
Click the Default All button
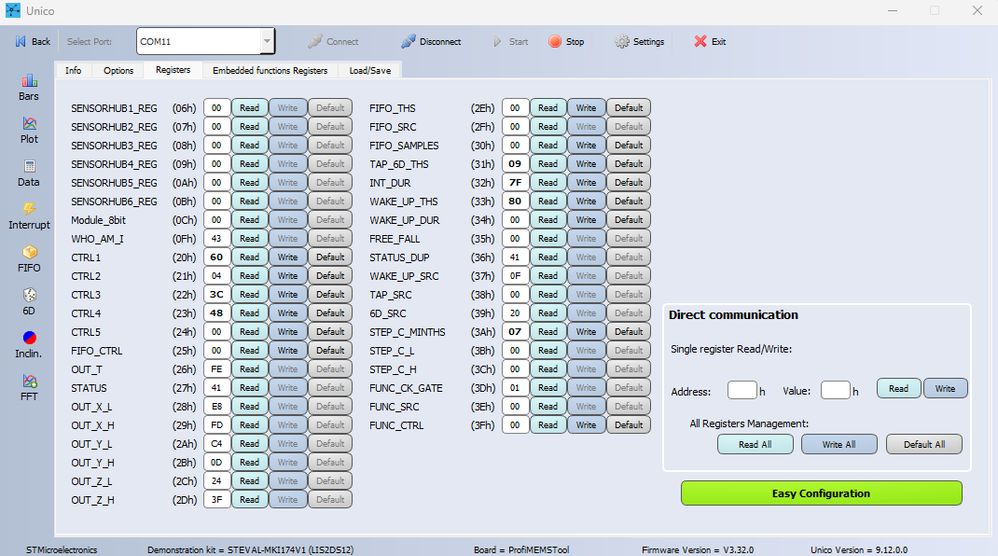(x=924, y=444)
